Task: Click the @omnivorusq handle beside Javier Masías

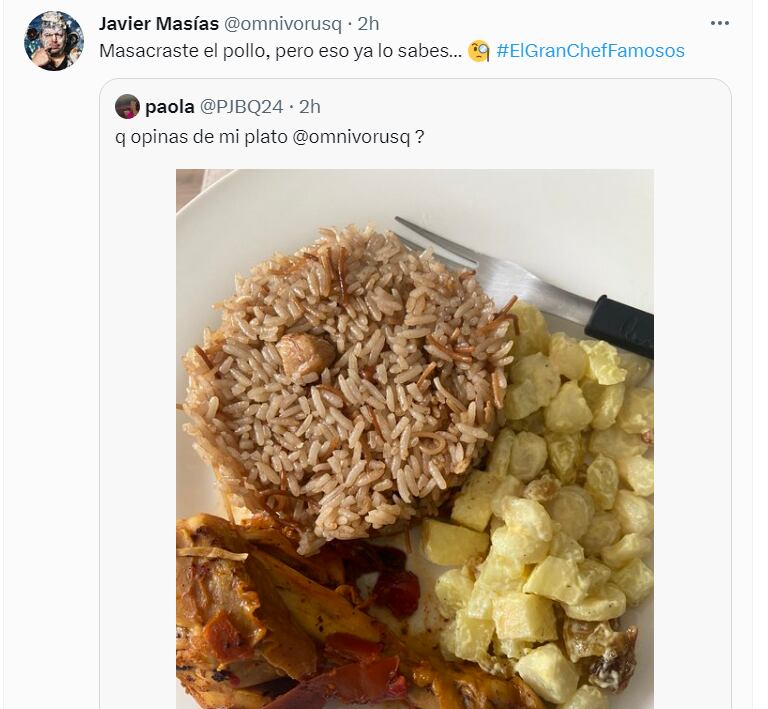Action: pos(288,23)
